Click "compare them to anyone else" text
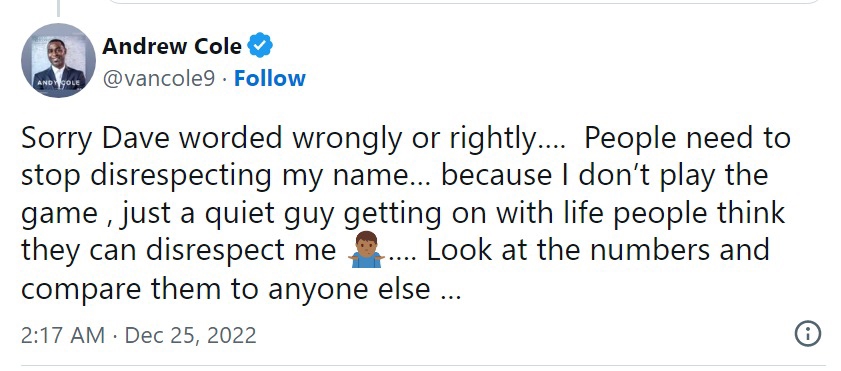Image resolution: width=841 pixels, height=371 pixels. click(225, 289)
